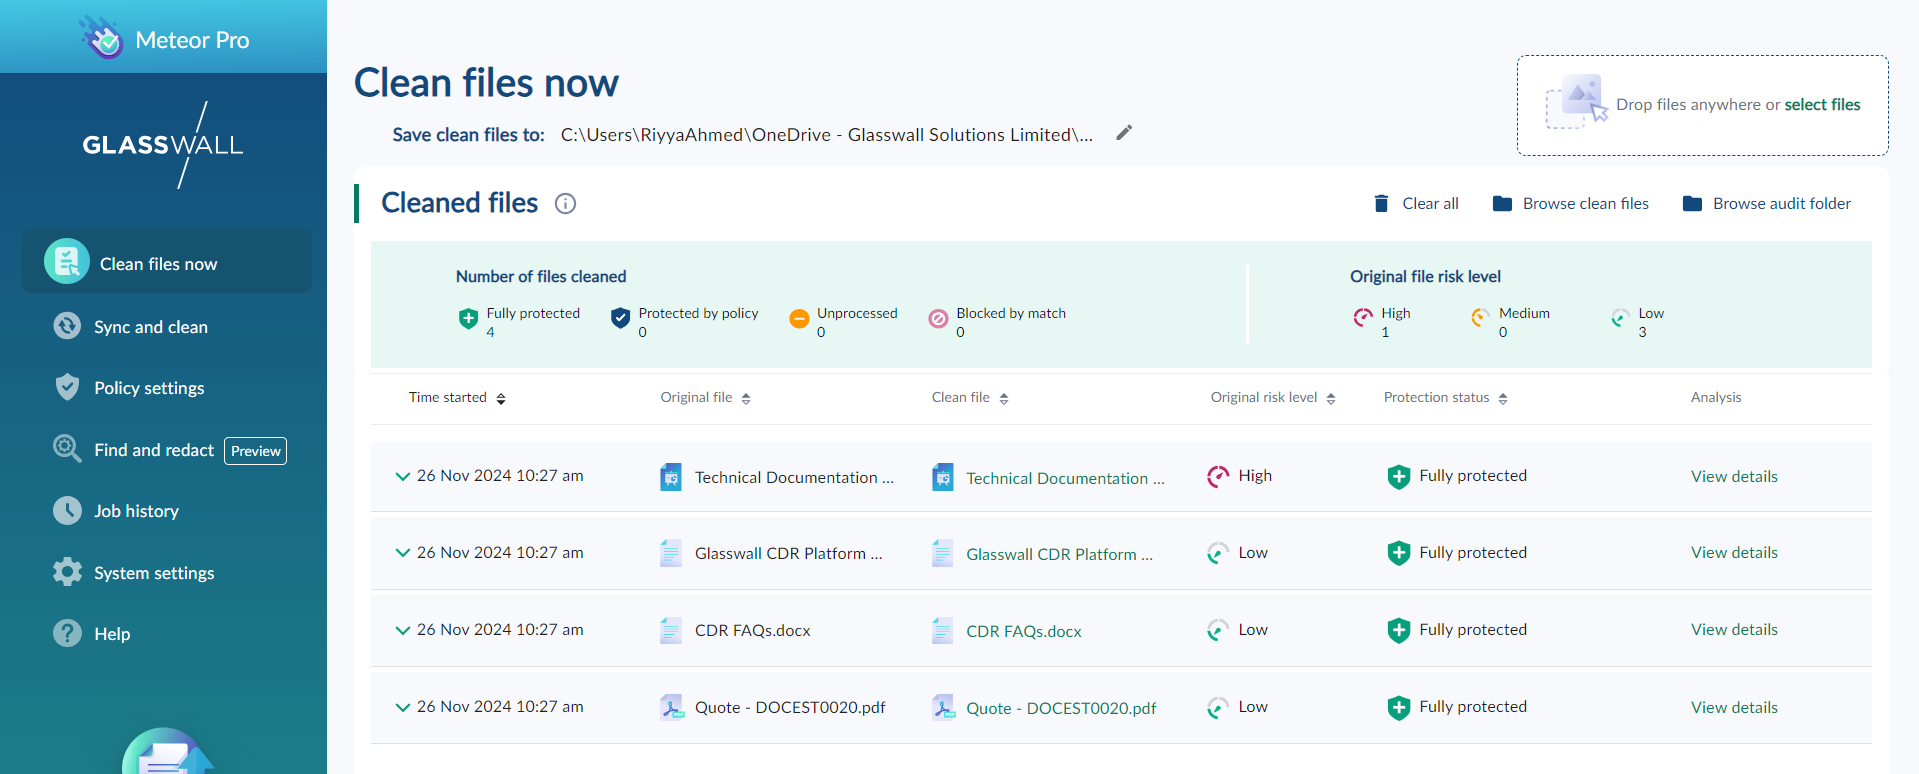Click the pencil icon to edit save path

[1124, 133]
